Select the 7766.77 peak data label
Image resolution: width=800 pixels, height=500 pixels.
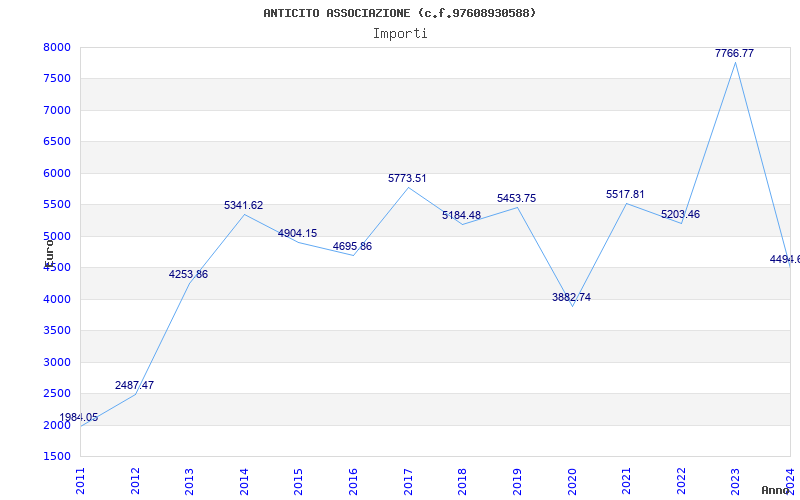tap(734, 53)
